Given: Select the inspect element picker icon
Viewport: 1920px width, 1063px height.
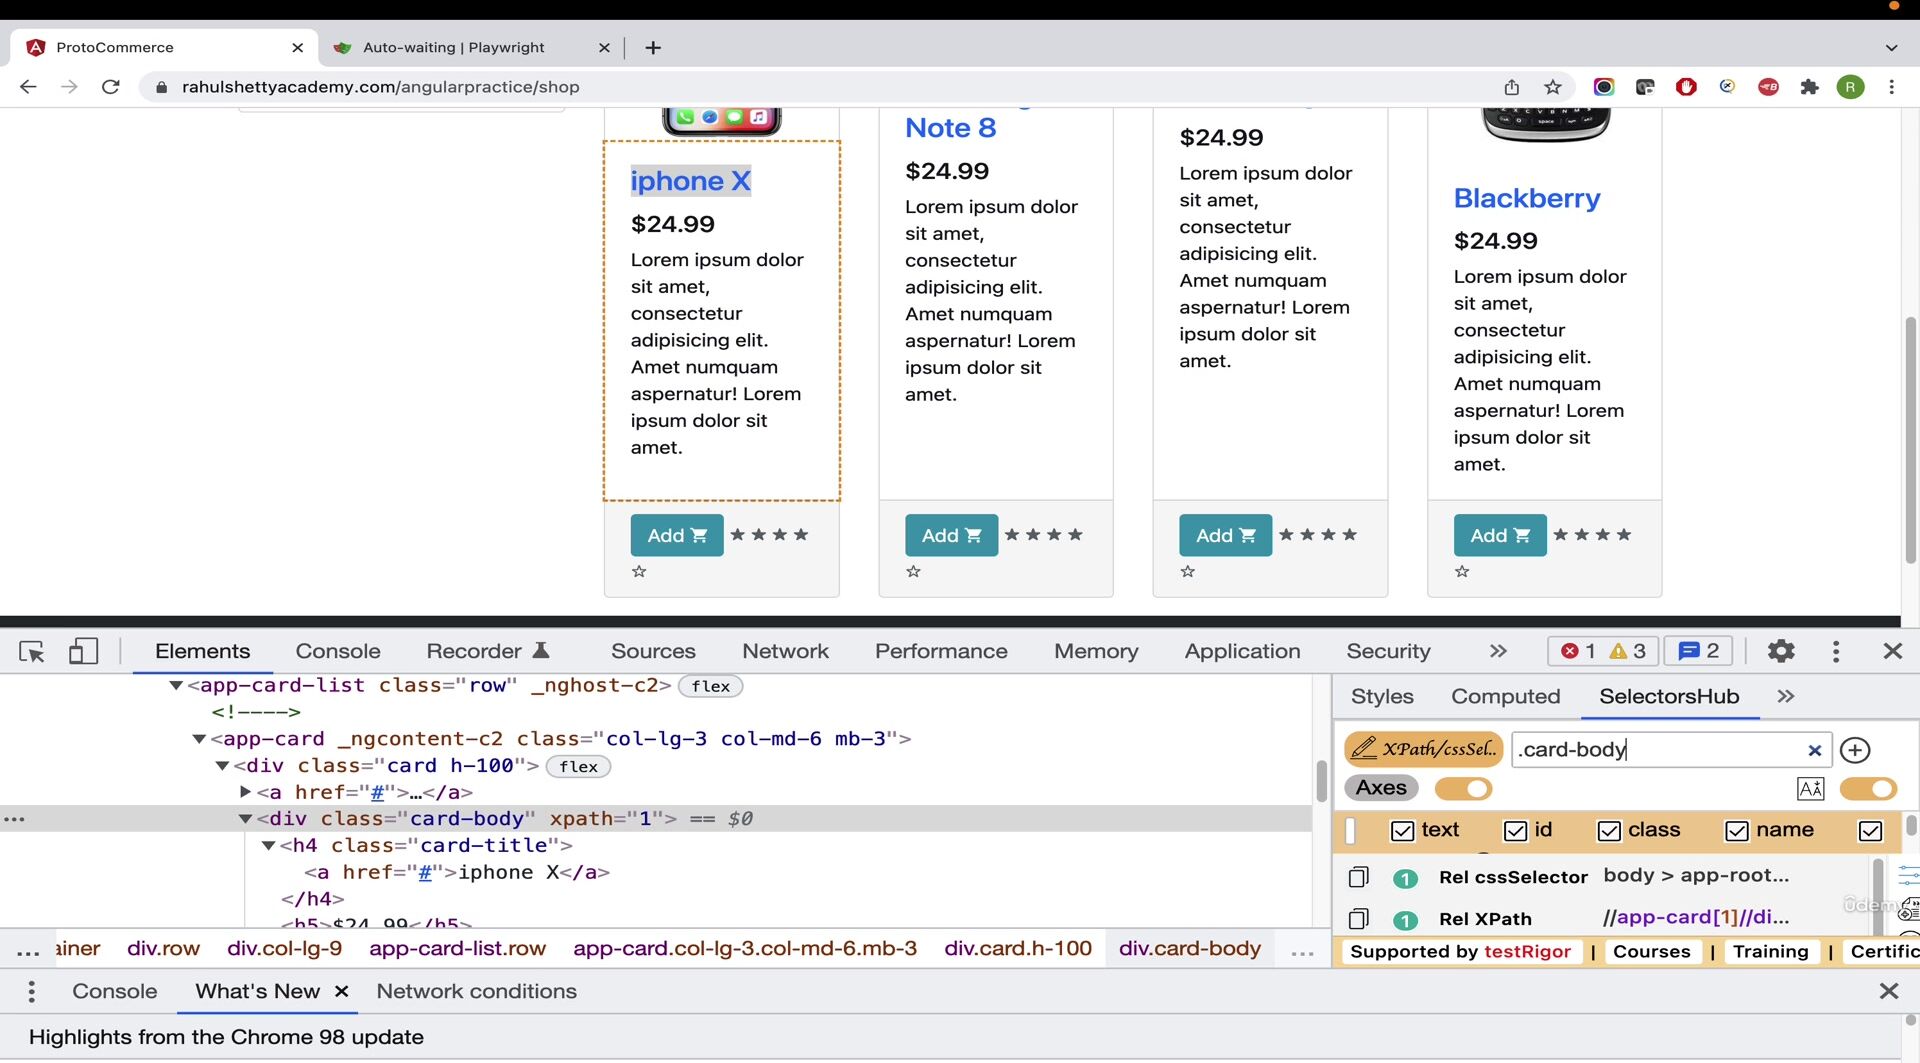Looking at the screenshot, I should pos(32,652).
